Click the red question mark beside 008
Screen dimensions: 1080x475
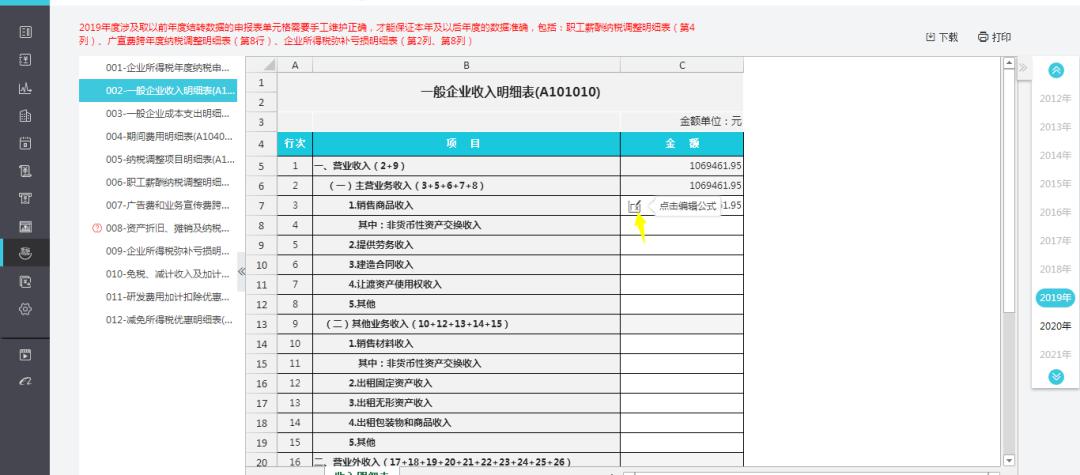[96, 228]
